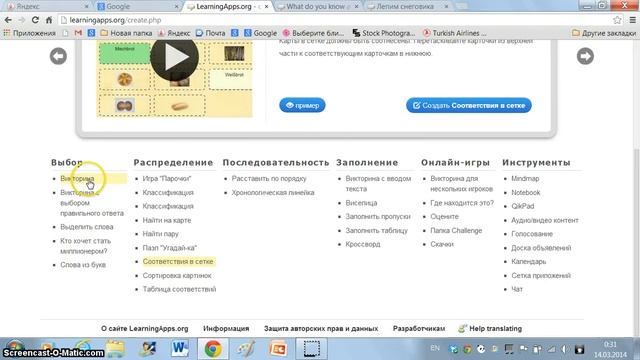The width and height of the screenshot is (640, 360).
Task: Open the Пазл "Угадай-ка" template
Action: point(170,248)
